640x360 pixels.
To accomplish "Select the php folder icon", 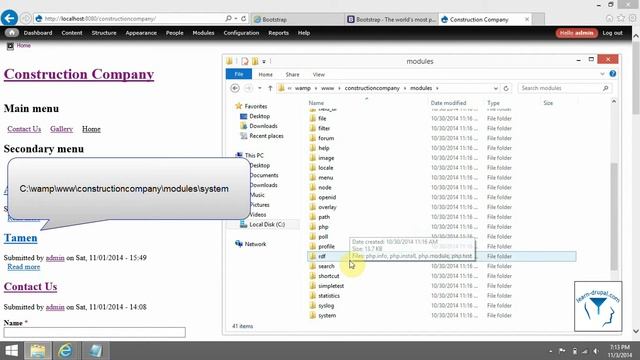I will (x=313, y=227).
